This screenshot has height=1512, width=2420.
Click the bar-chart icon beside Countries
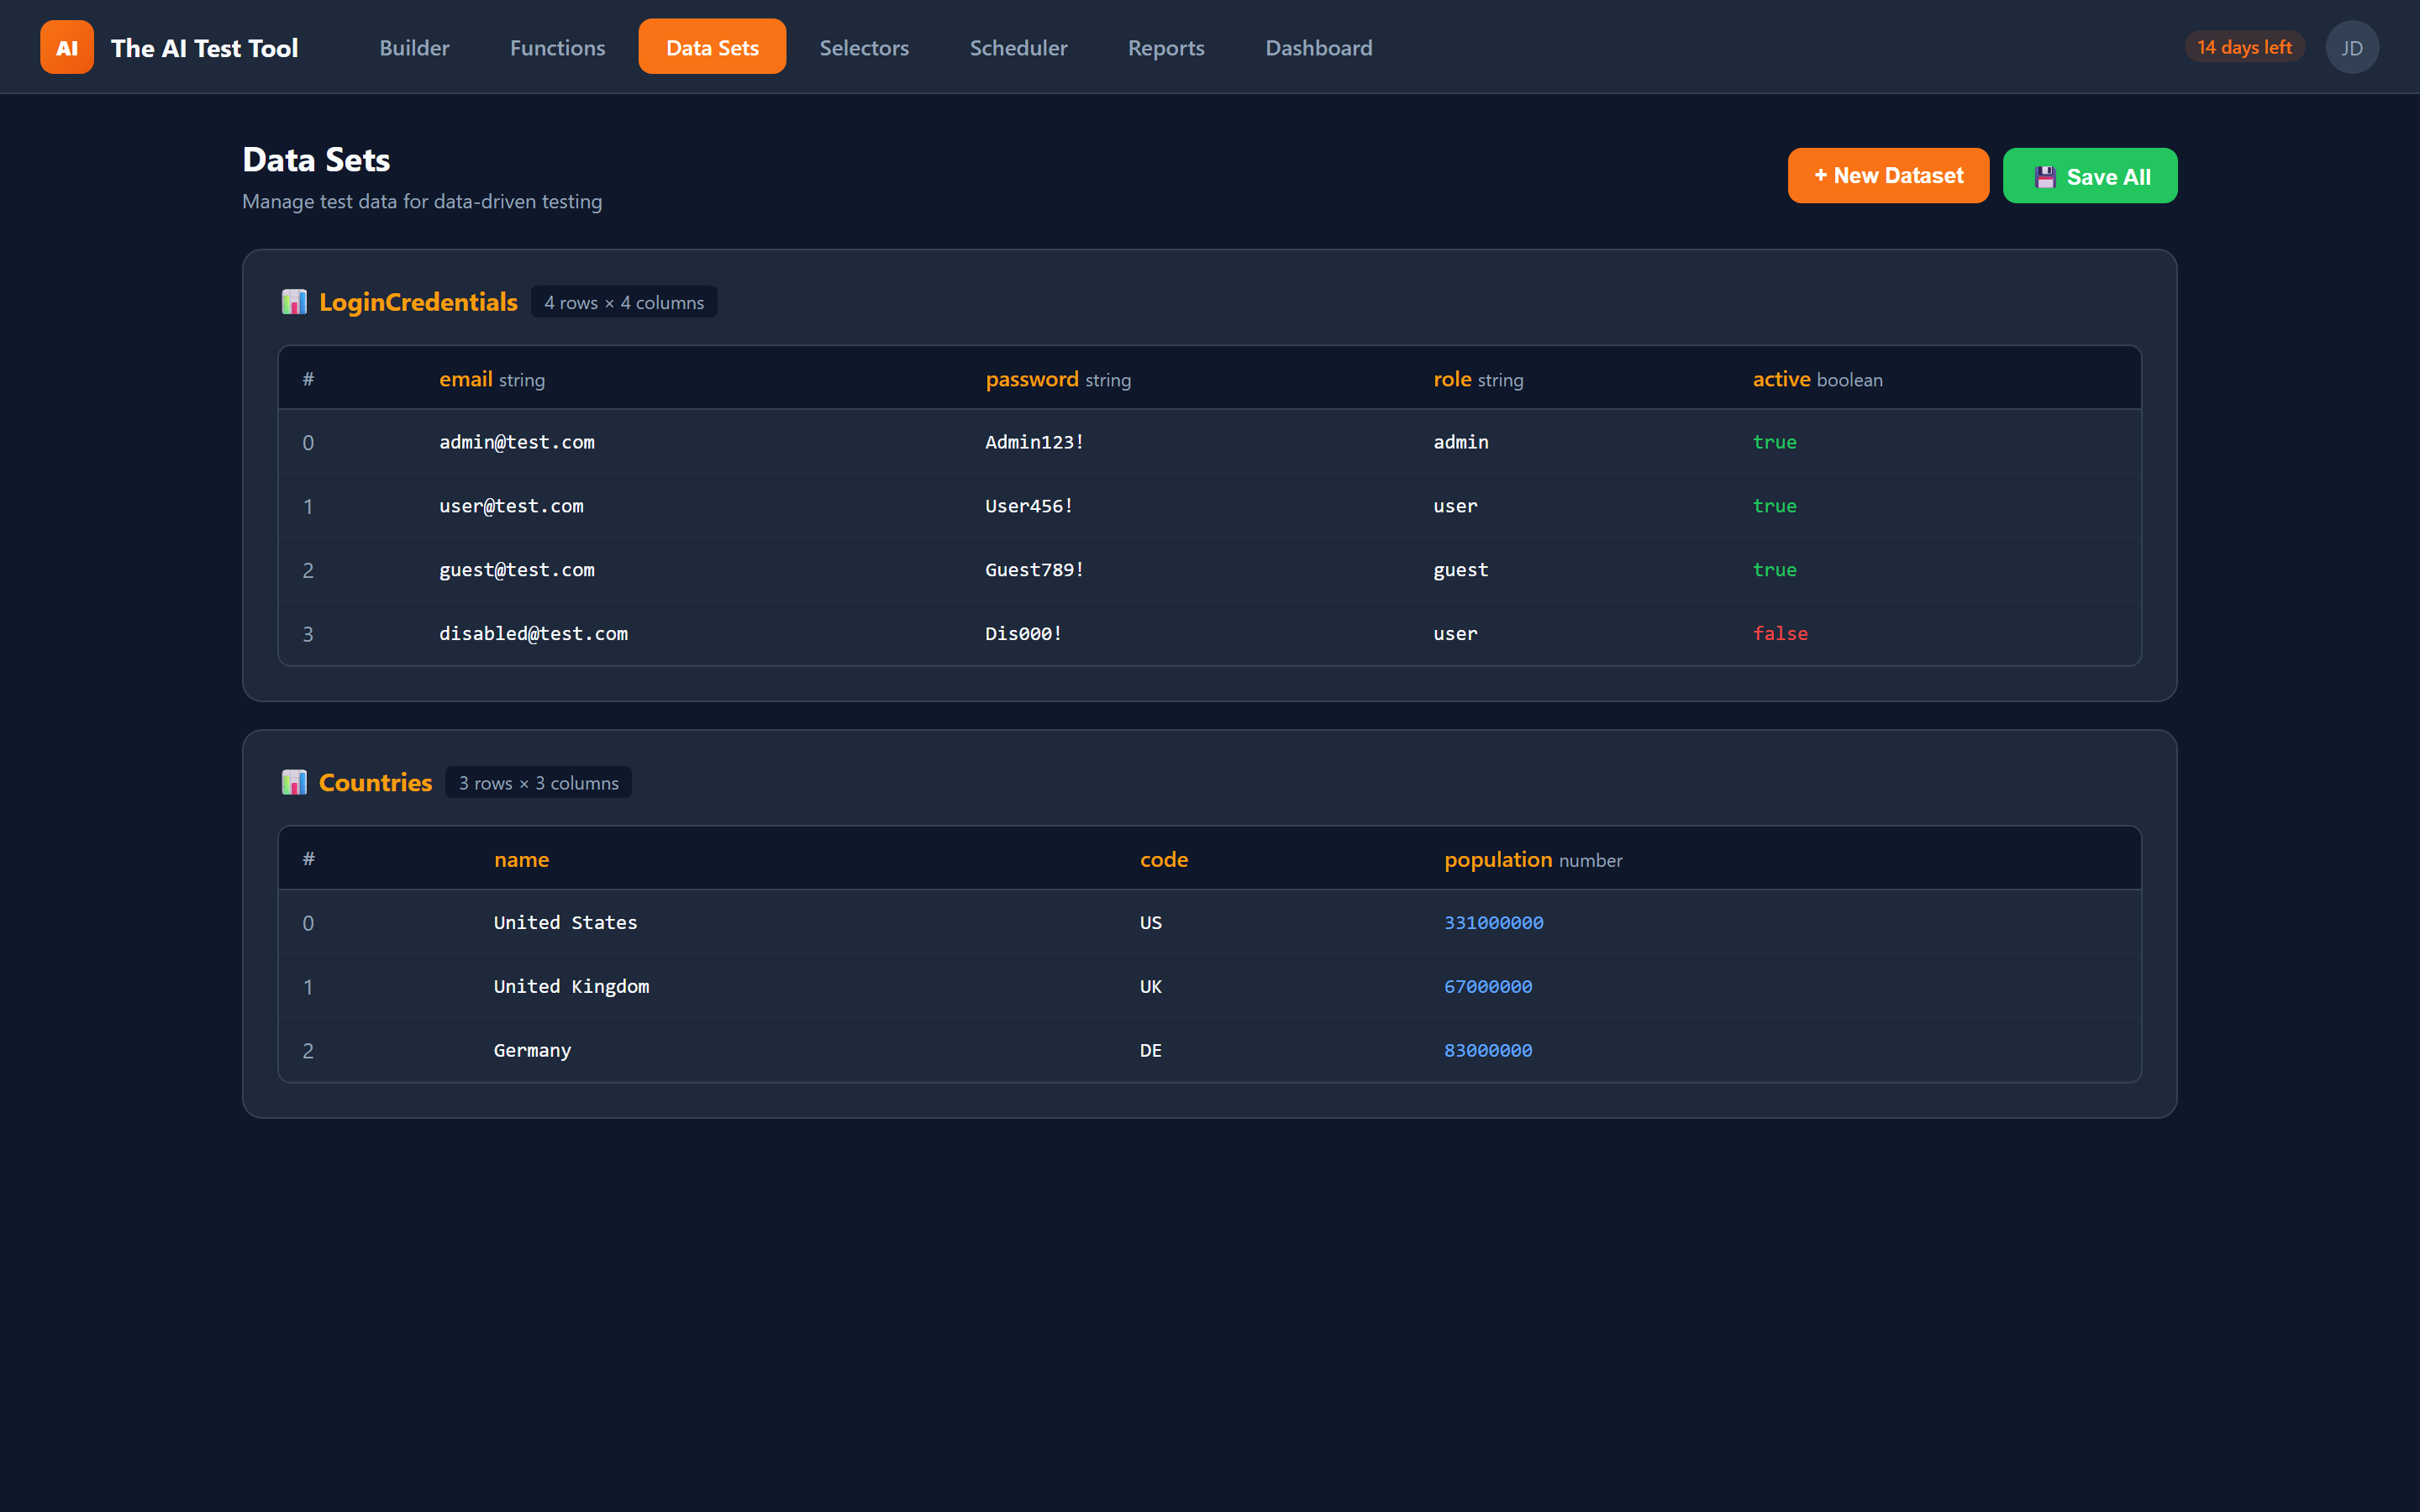[294, 782]
